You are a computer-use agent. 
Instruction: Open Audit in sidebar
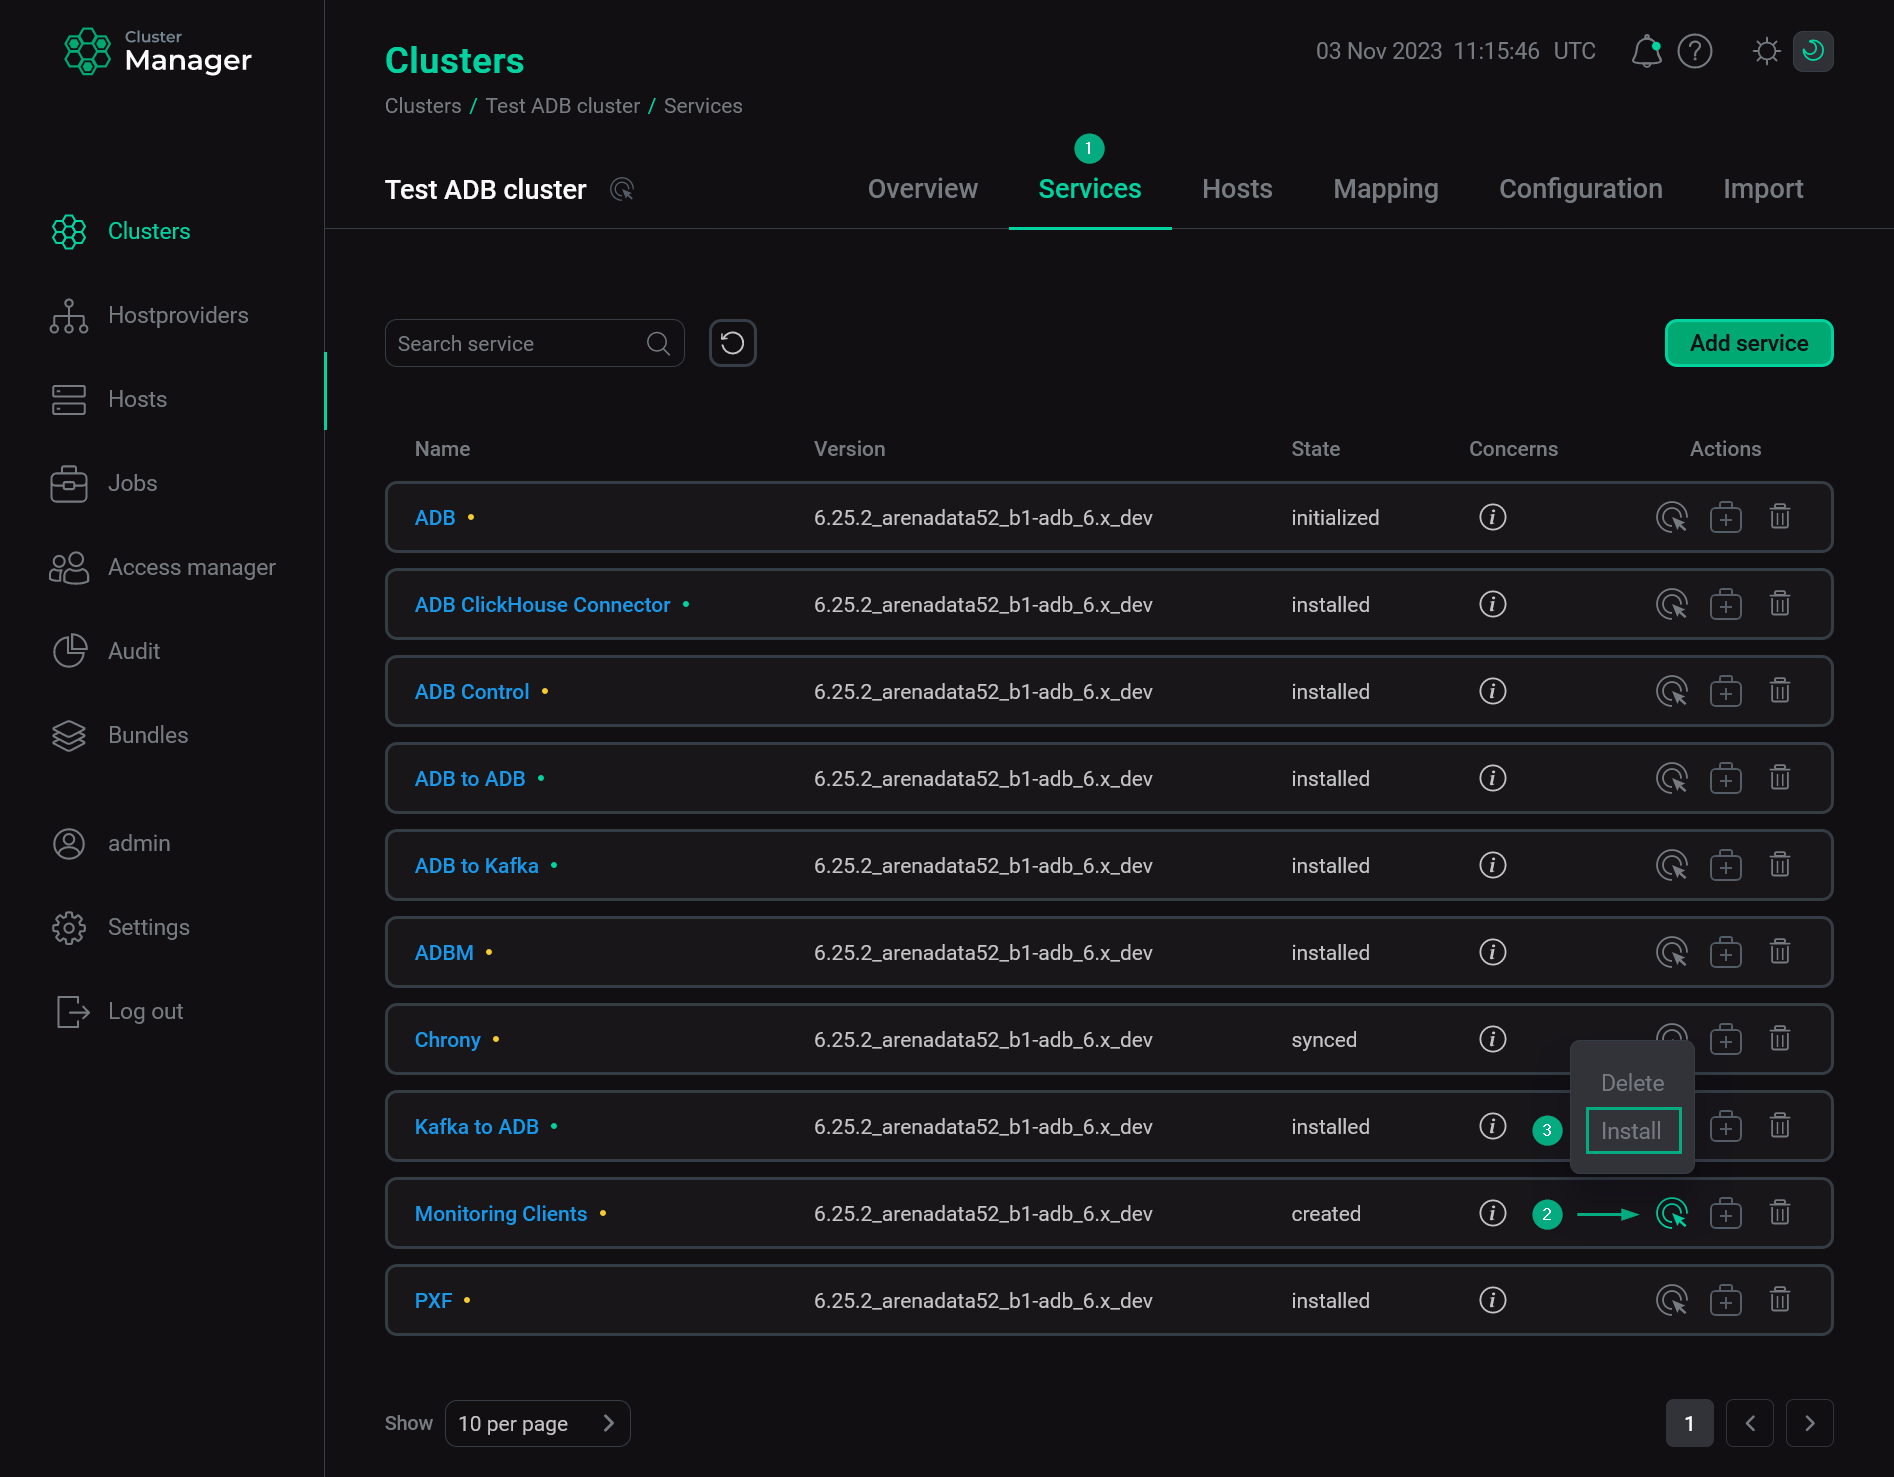(x=105, y=651)
